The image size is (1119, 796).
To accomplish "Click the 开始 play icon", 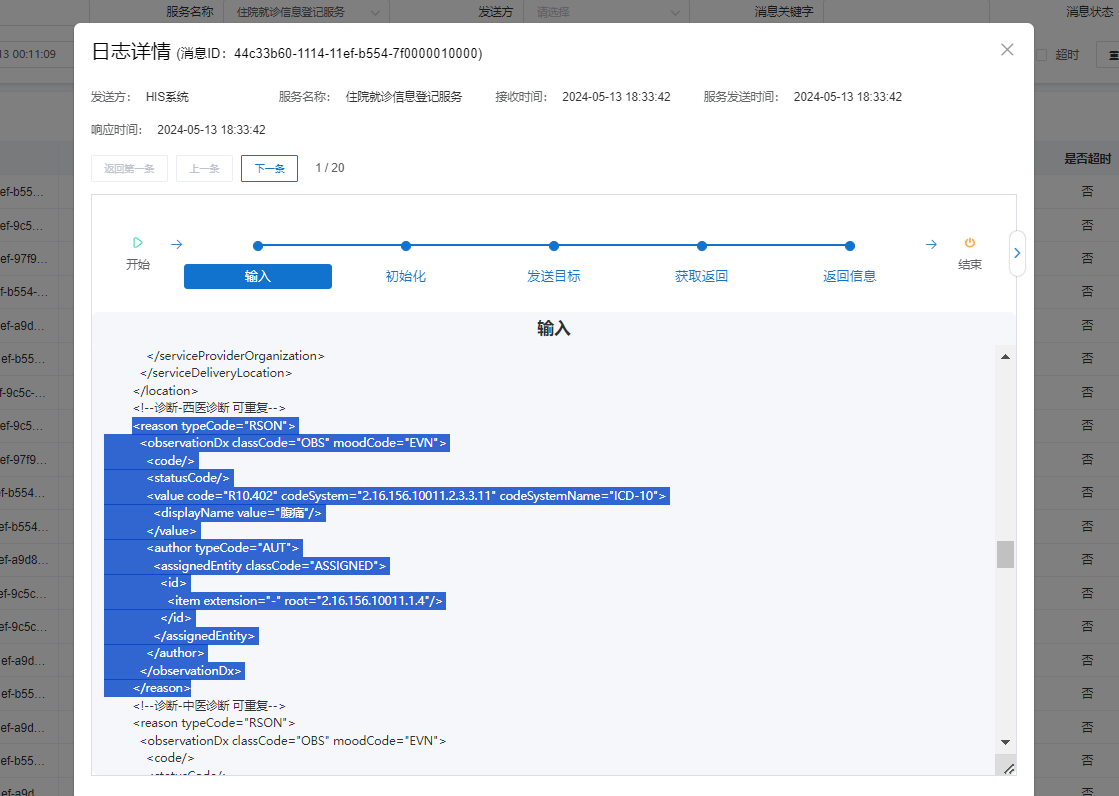I will (138, 243).
